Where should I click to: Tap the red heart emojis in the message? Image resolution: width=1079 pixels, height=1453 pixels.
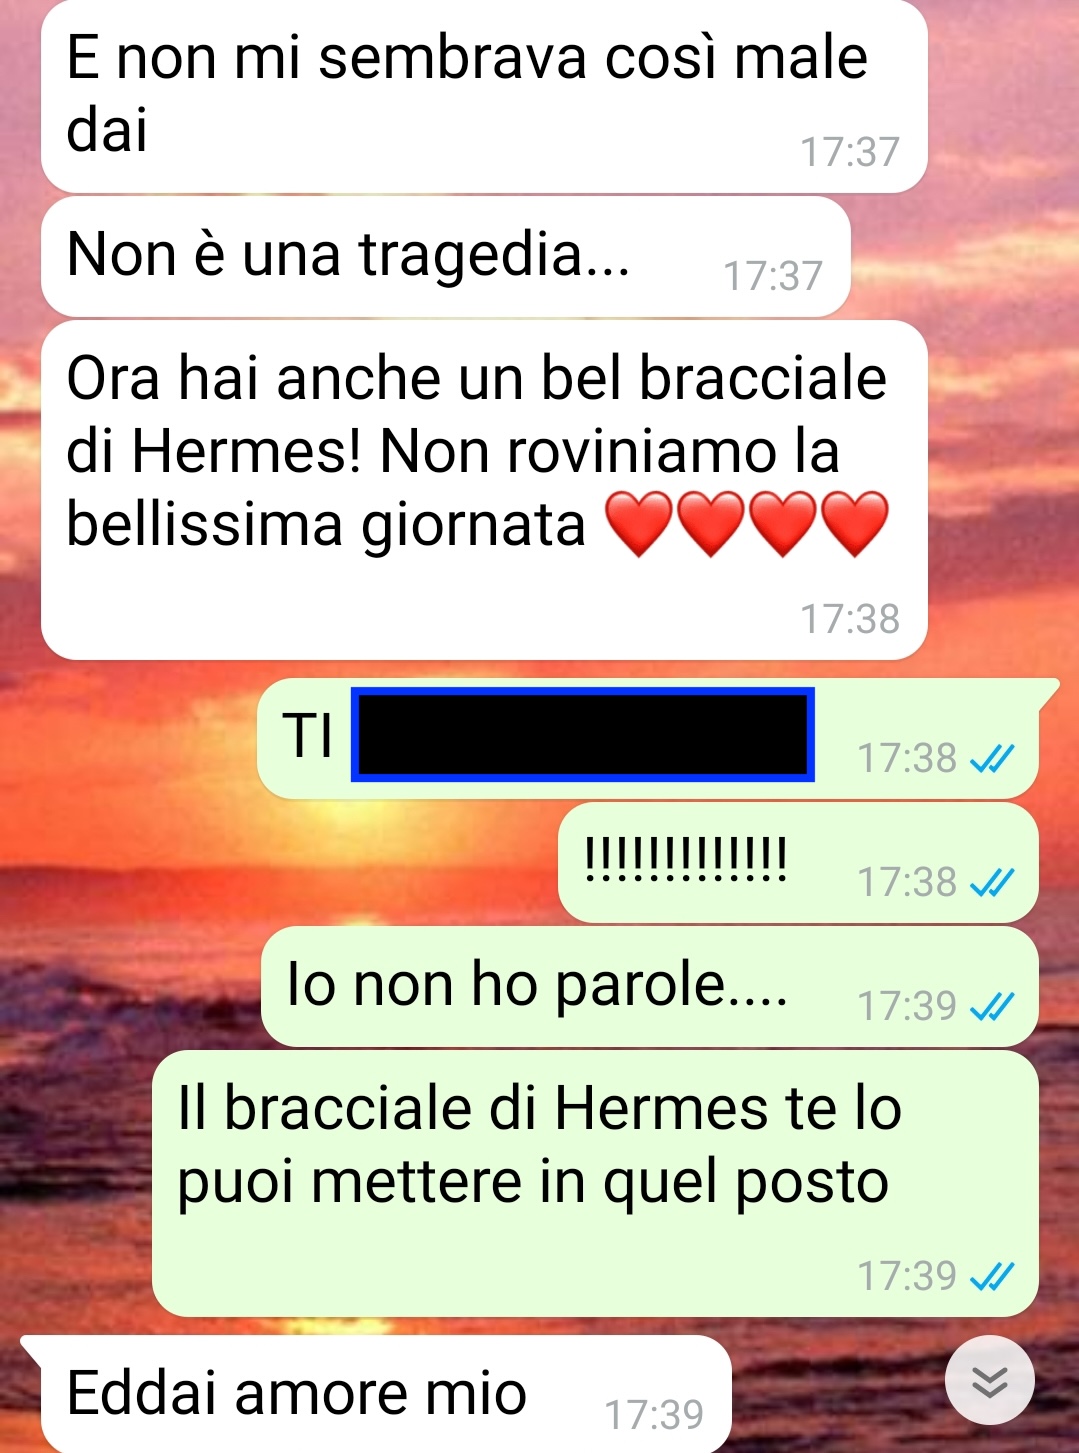coord(747,524)
